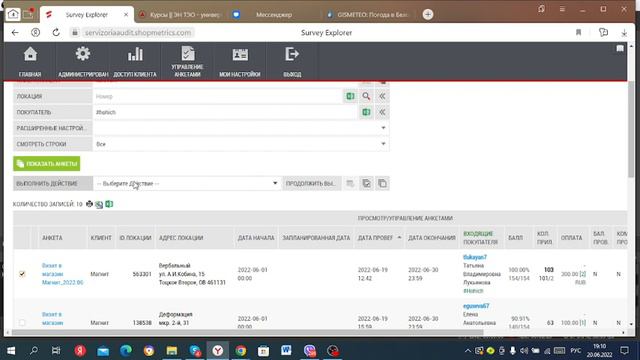Click the Excel import icon in Покупатель row

[366, 112]
